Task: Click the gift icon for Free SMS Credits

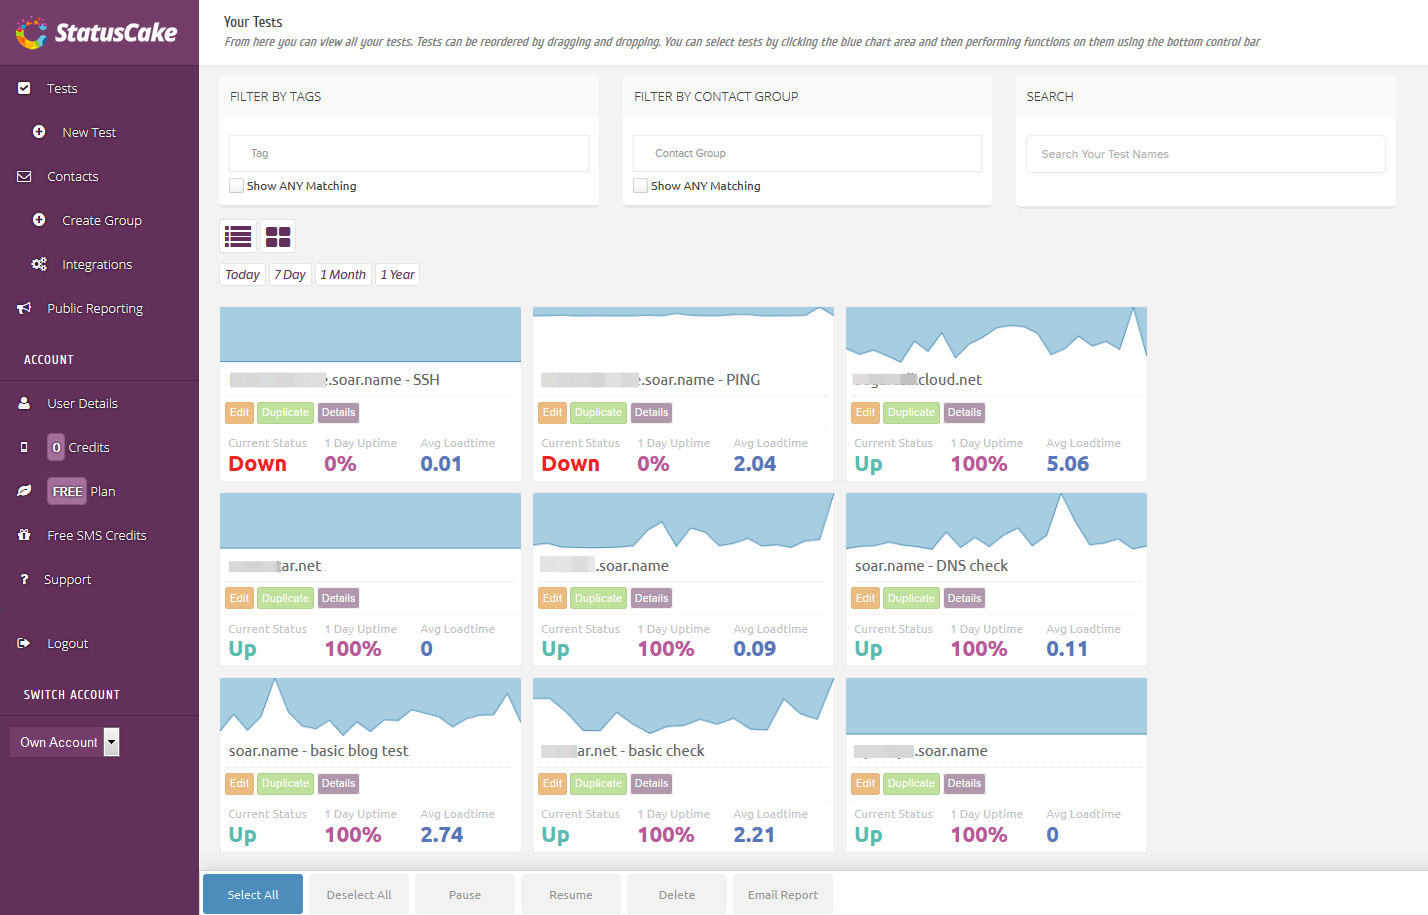Action: point(24,535)
